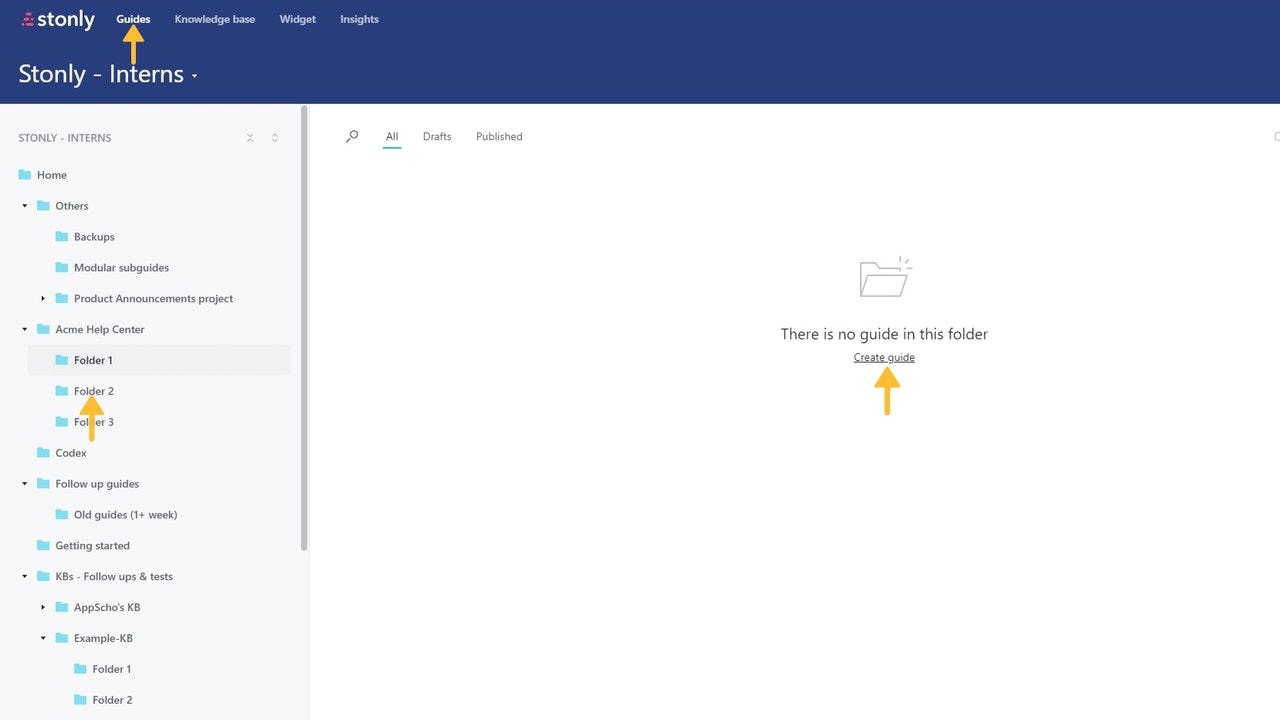Collapse the Others folder arrow
The height and width of the screenshot is (720, 1280).
tap(25, 206)
